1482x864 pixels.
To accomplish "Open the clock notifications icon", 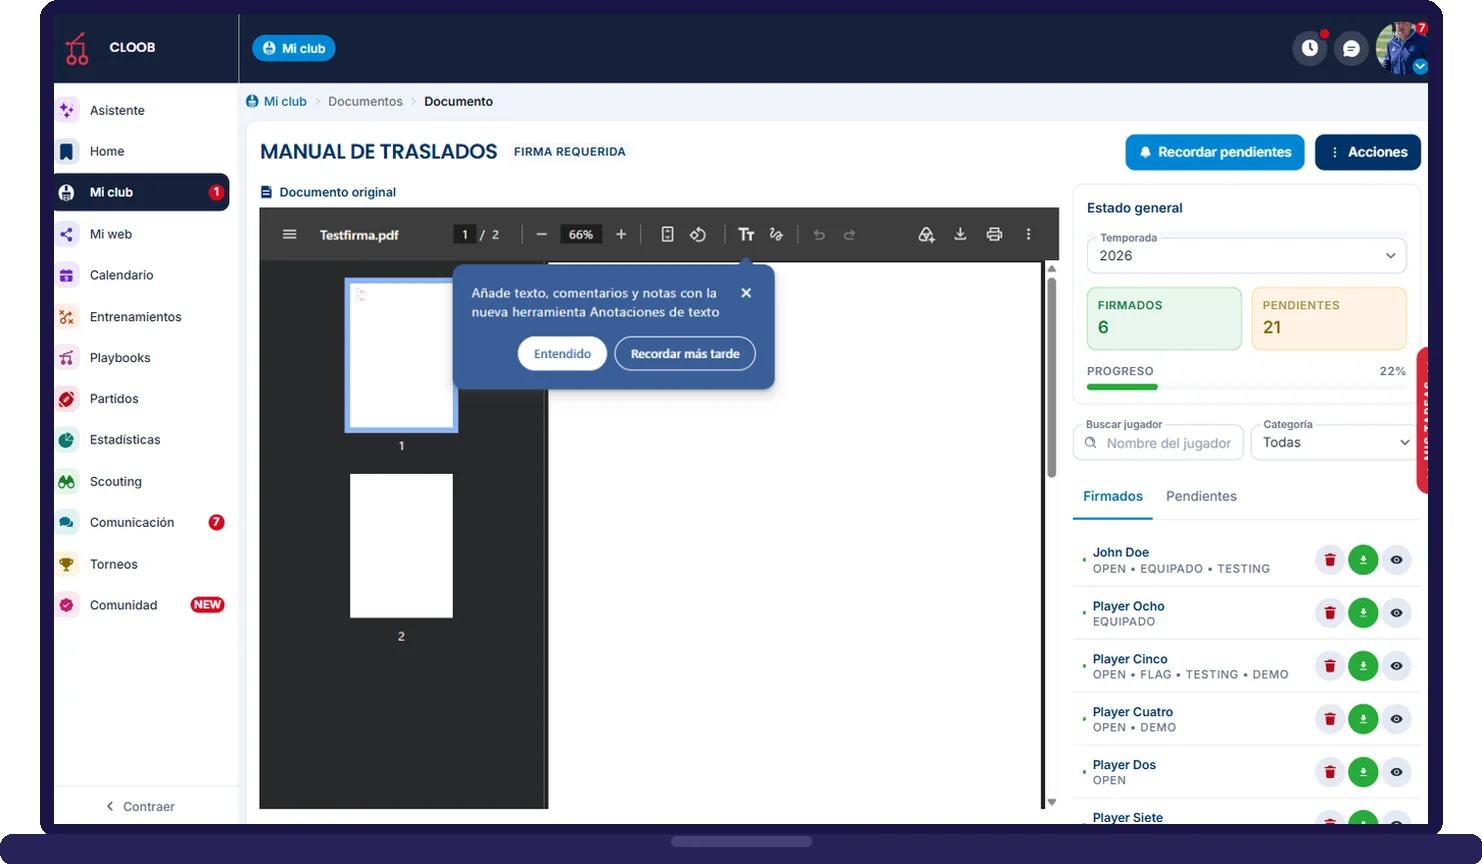I will click(1310, 48).
